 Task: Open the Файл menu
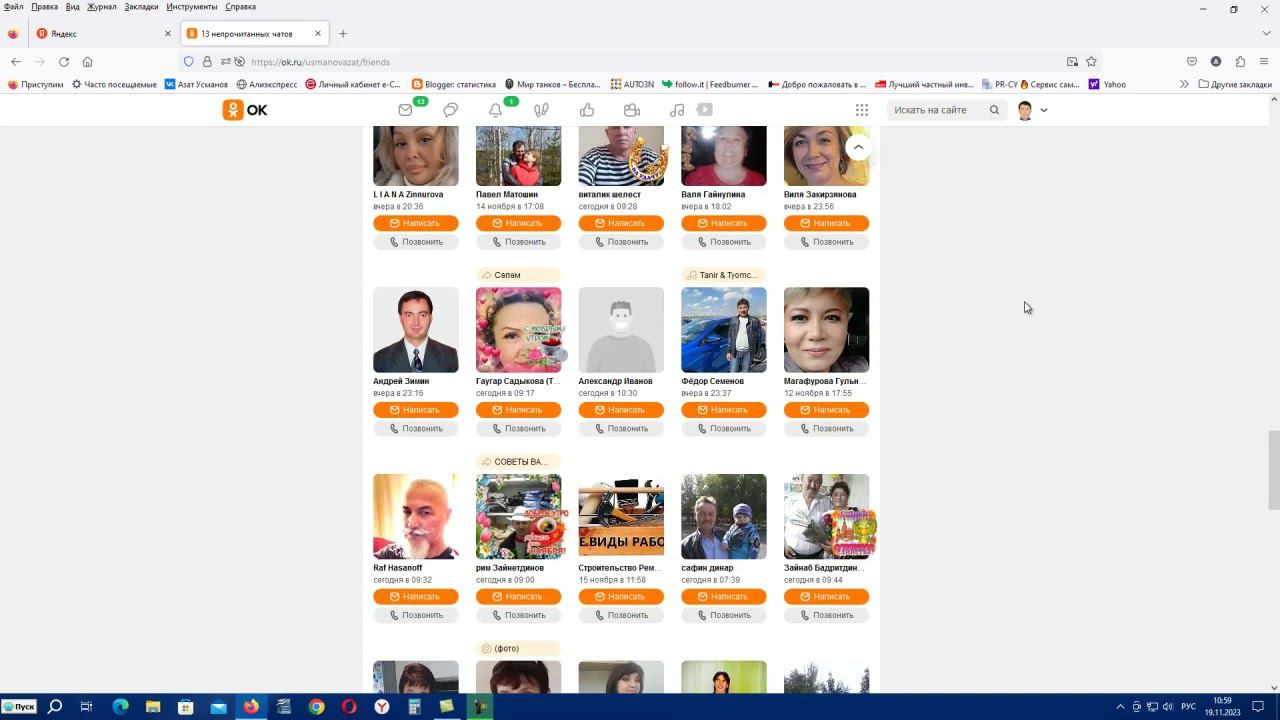coord(13,7)
